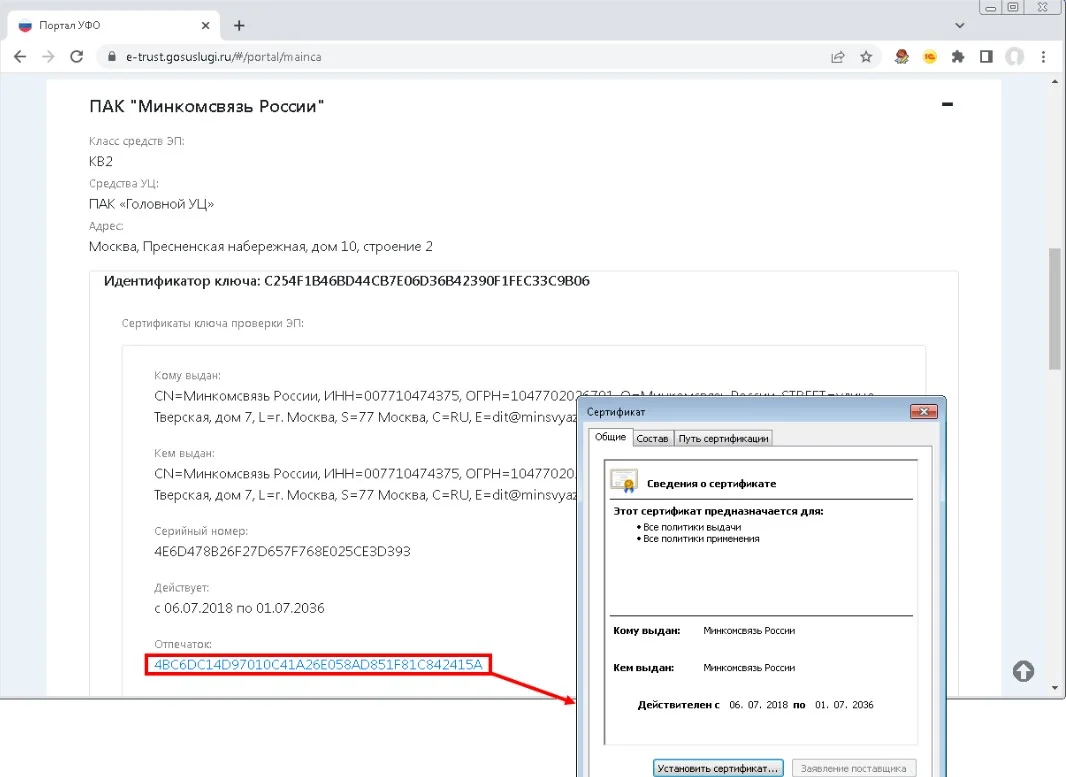Open the certificate thumbprint link

point(318,664)
